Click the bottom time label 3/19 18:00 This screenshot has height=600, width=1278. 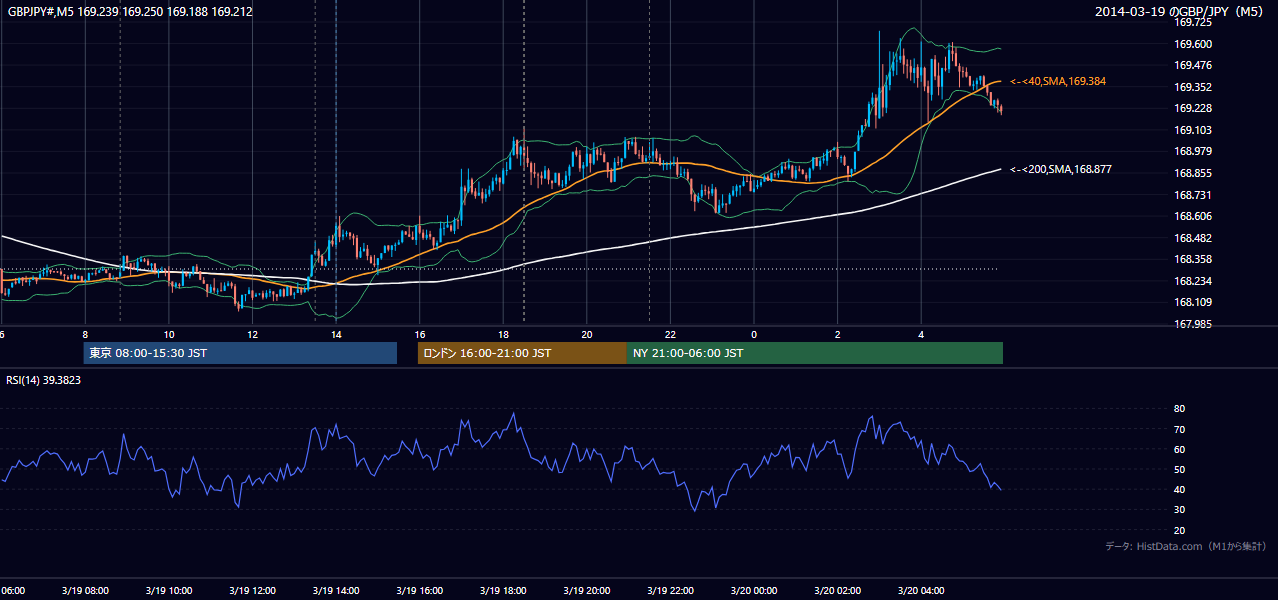pyautogui.click(x=502, y=591)
